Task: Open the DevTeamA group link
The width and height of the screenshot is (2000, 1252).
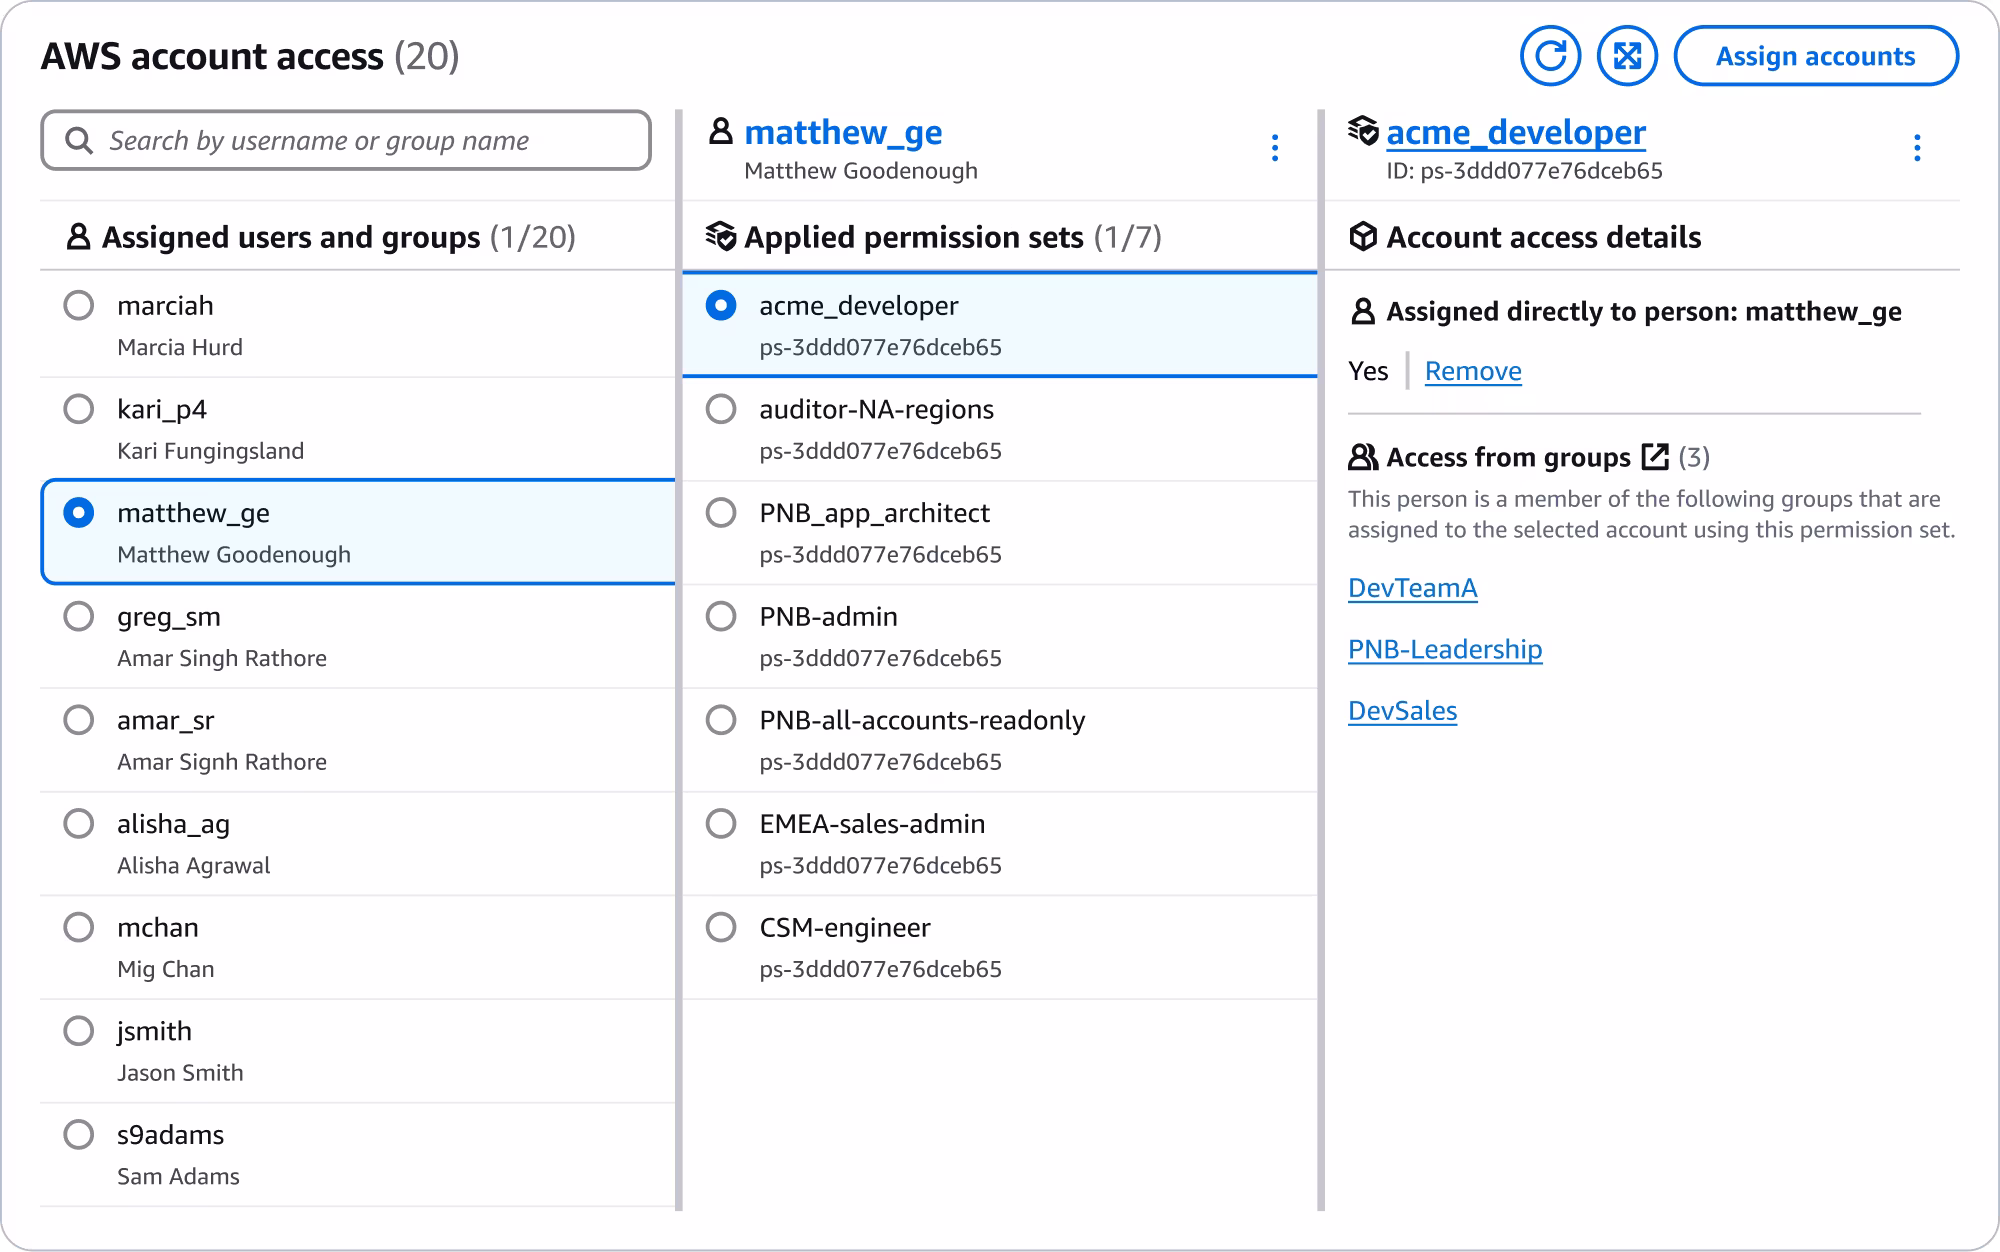Action: pyautogui.click(x=1412, y=588)
